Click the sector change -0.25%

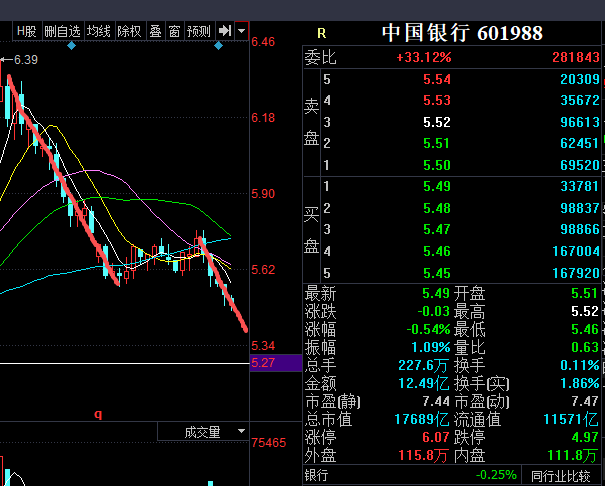pyautogui.click(x=496, y=475)
